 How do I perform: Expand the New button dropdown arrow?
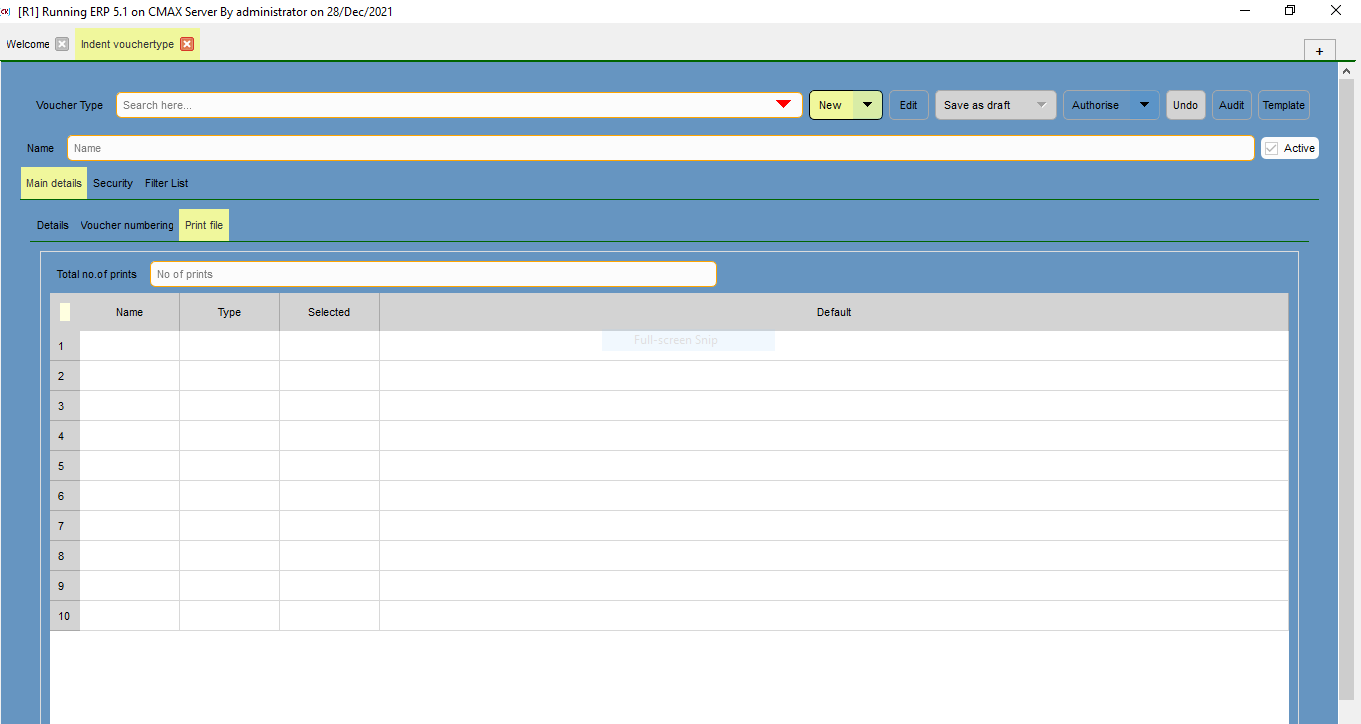coord(867,105)
